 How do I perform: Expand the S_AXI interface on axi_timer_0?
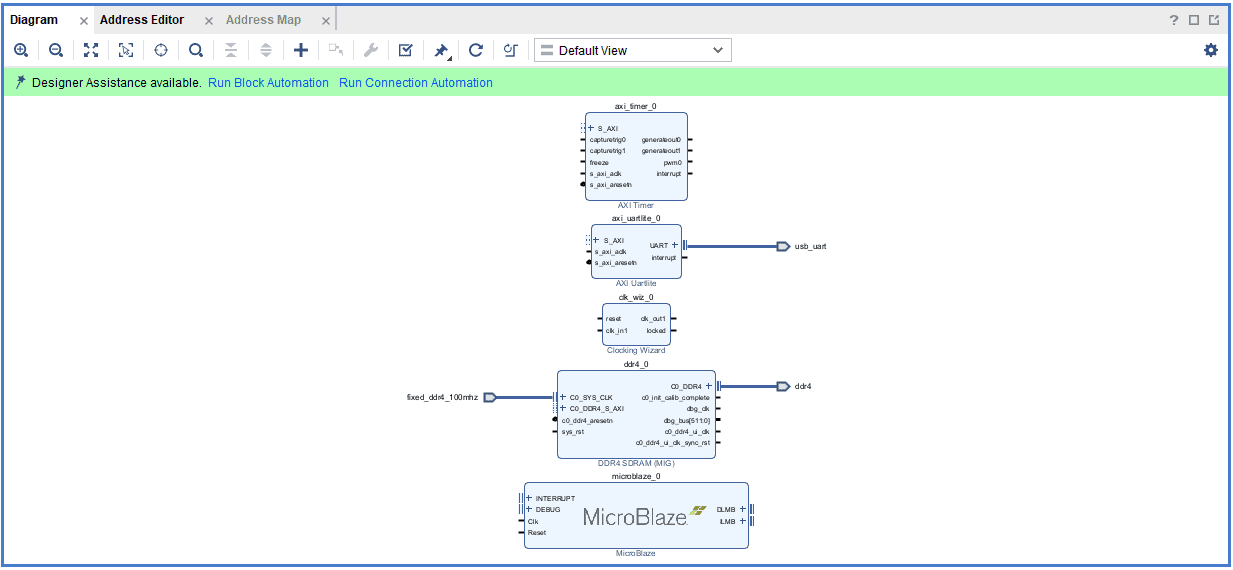tap(591, 128)
